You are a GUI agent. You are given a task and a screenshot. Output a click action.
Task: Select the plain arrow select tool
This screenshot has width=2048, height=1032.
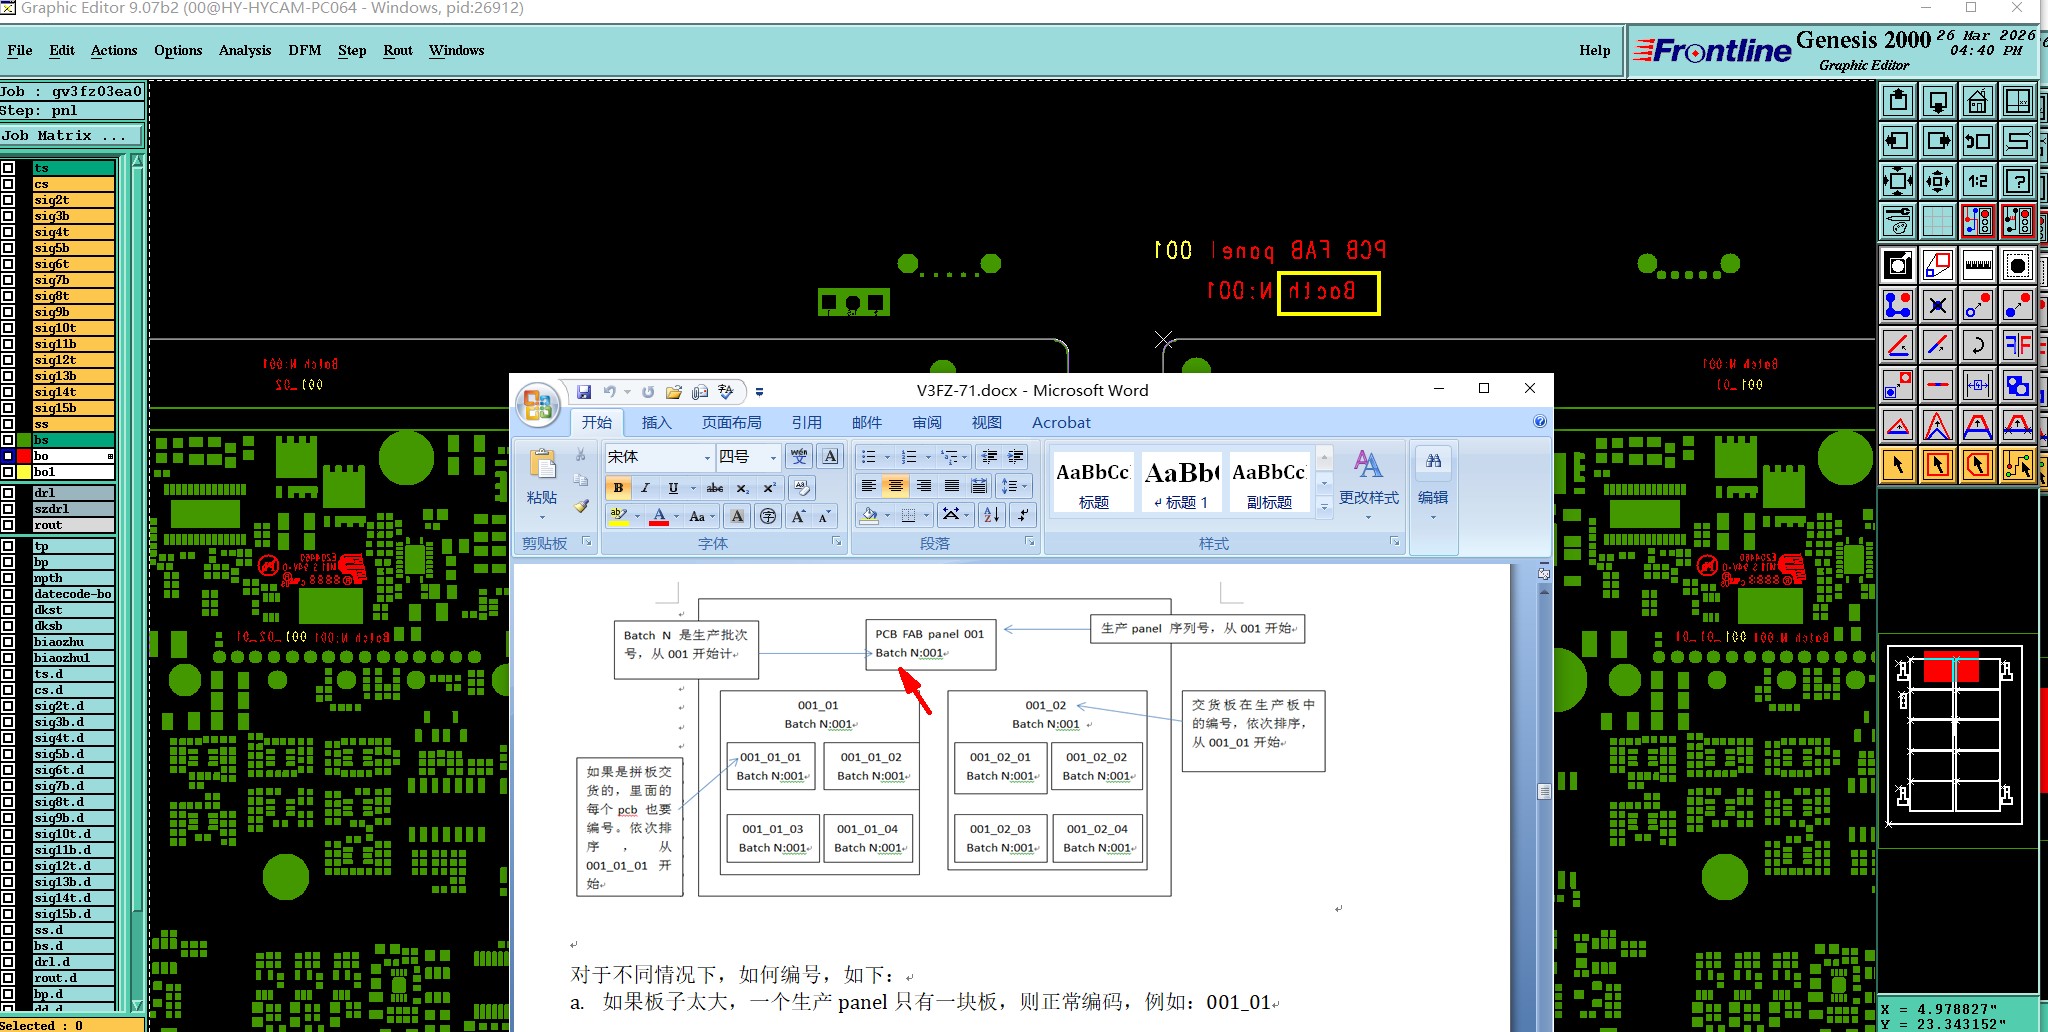pos(1898,465)
